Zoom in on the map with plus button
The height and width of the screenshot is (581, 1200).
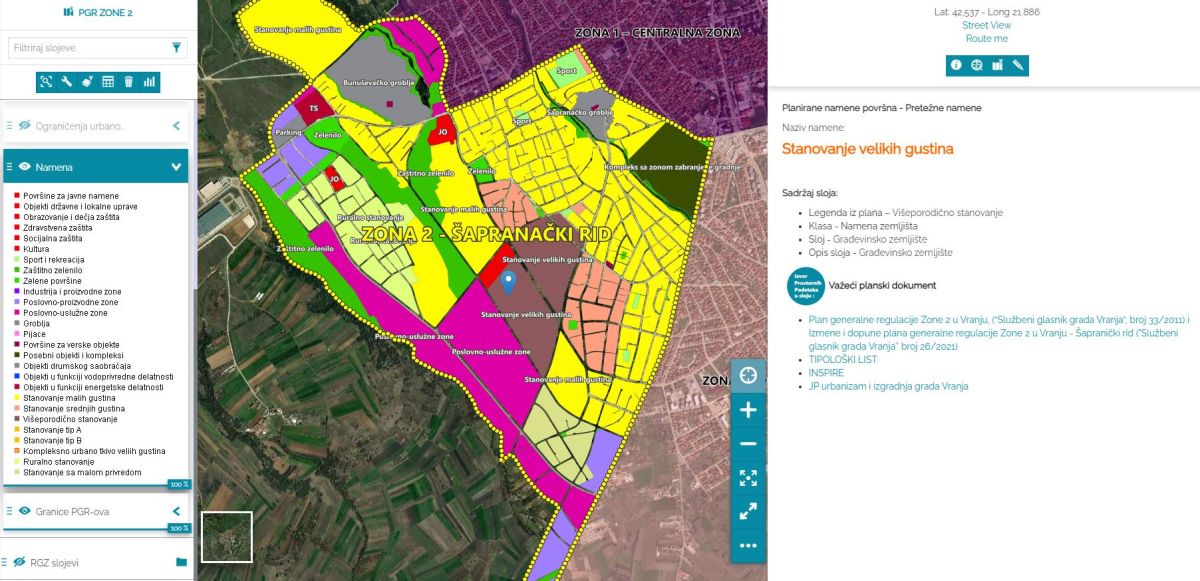(748, 410)
